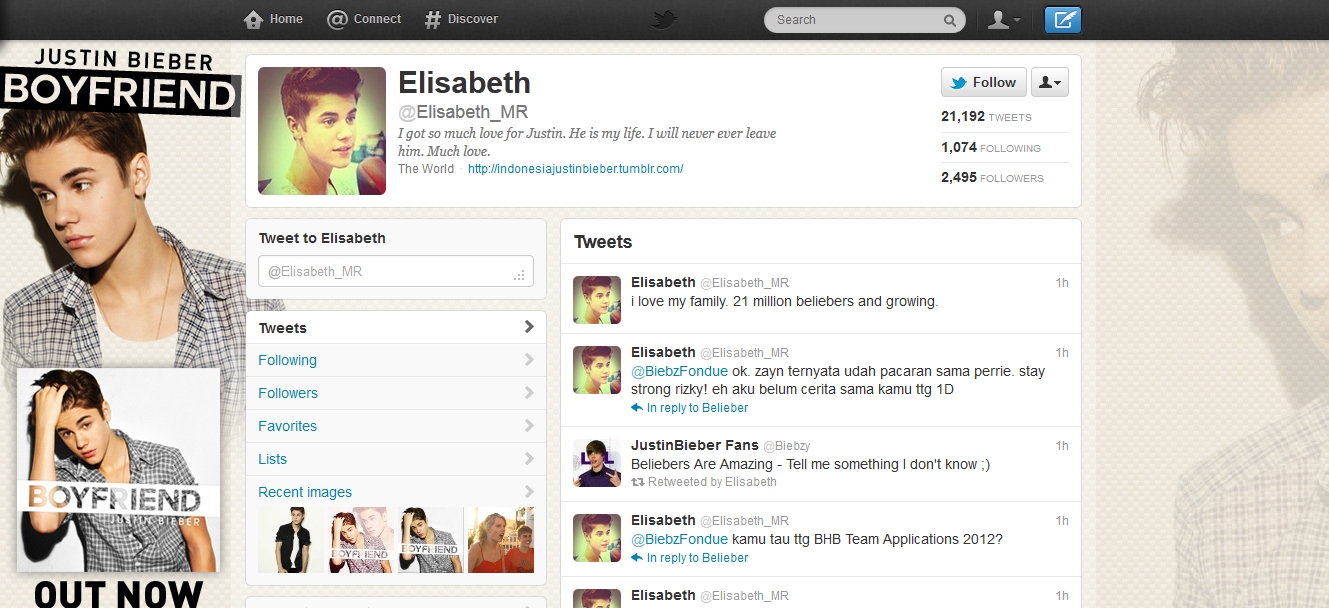Click the Discover hashtag icon
The width and height of the screenshot is (1329, 608).
point(433,19)
